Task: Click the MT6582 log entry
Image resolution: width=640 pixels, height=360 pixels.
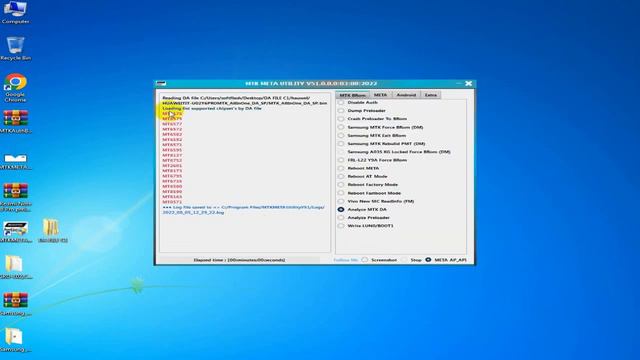Action: pyautogui.click(x=172, y=134)
